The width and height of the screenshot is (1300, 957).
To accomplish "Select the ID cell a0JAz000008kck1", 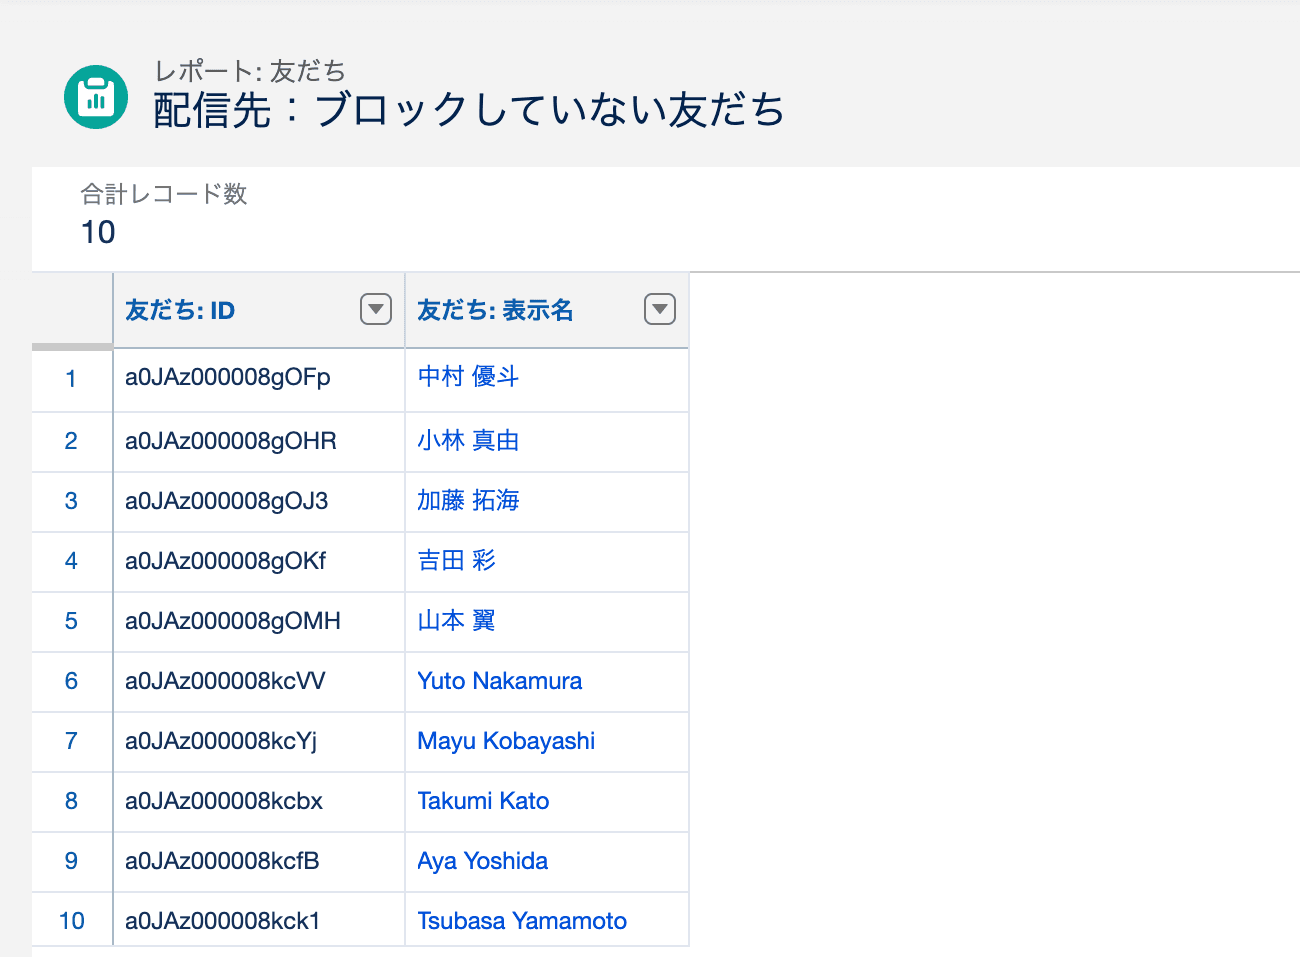I will coord(259,920).
